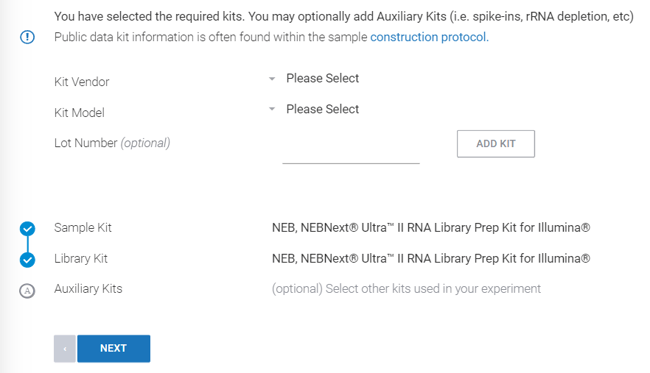The height and width of the screenshot is (373, 650).
Task: Click the optional auxiliary kits placeholder text
Action: tap(406, 289)
